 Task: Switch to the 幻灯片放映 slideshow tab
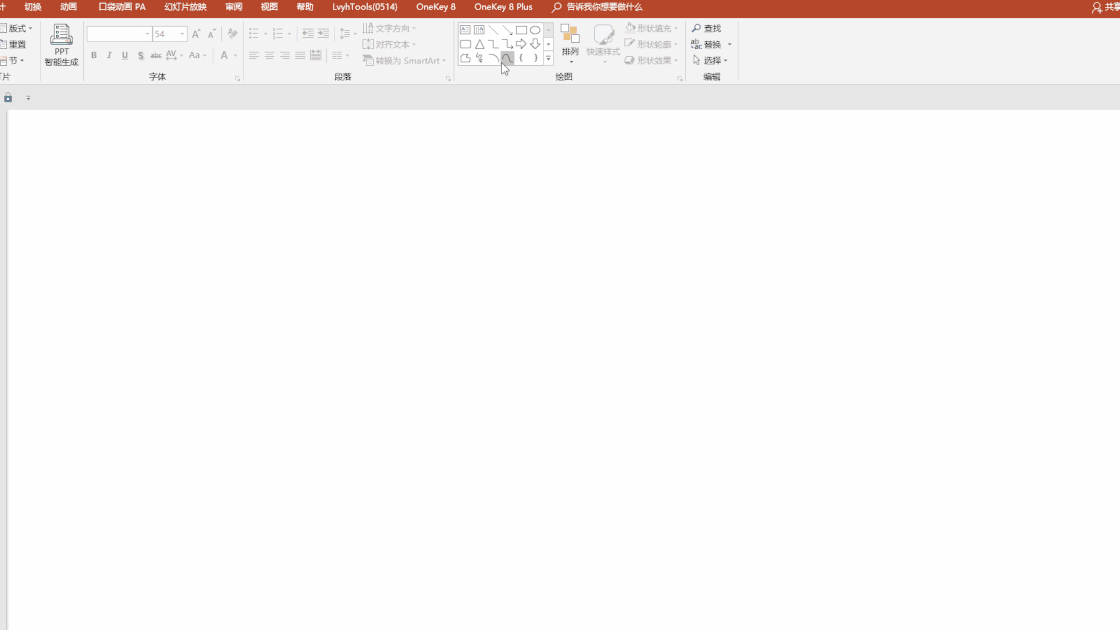pos(185,7)
